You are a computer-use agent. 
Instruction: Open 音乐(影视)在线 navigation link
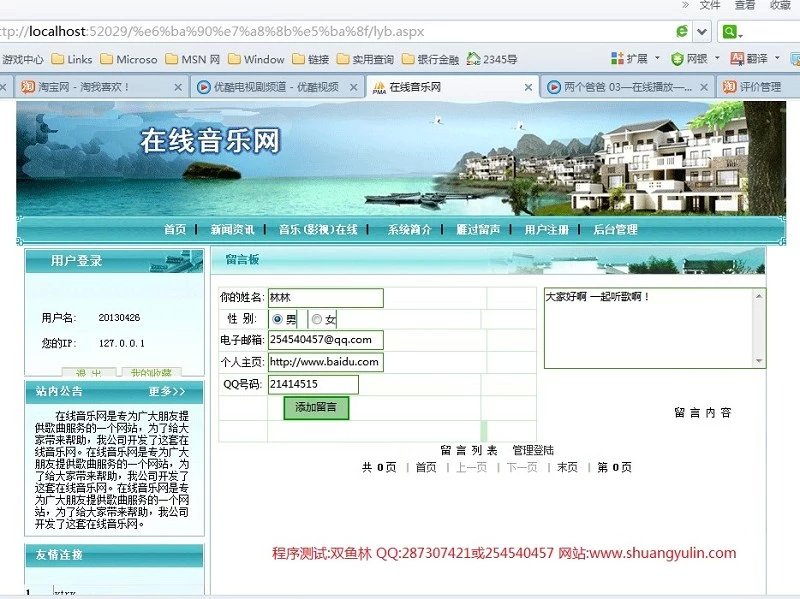pos(318,230)
